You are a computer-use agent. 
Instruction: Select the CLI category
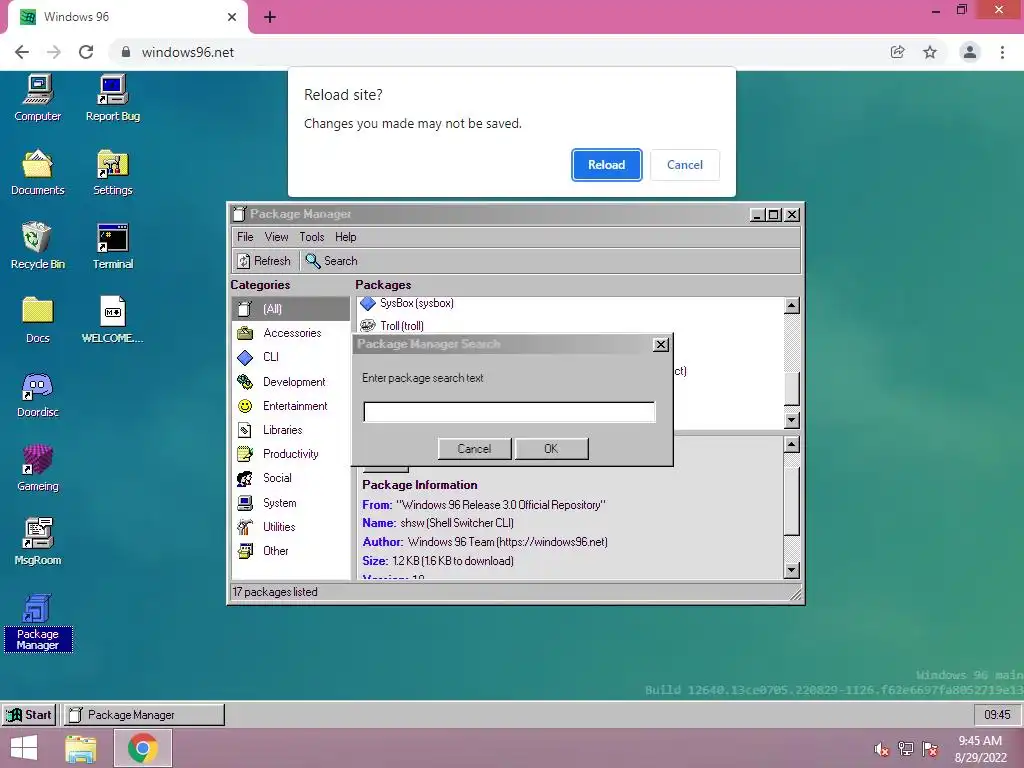coord(291,357)
